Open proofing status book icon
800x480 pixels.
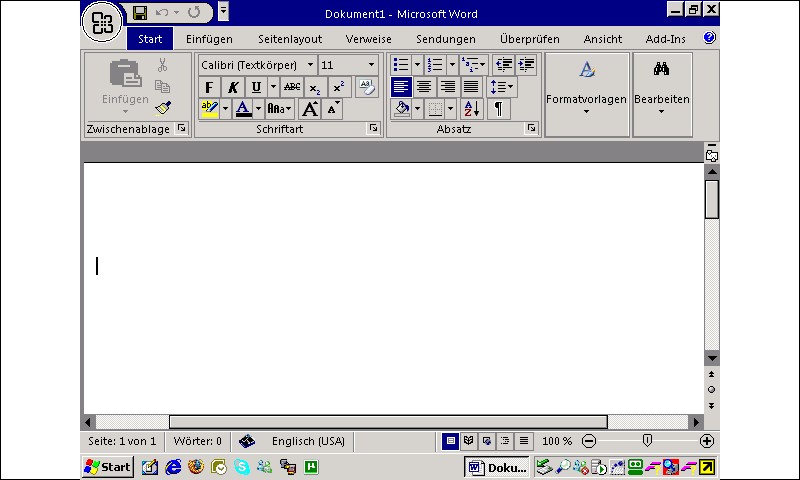click(x=247, y=441)
